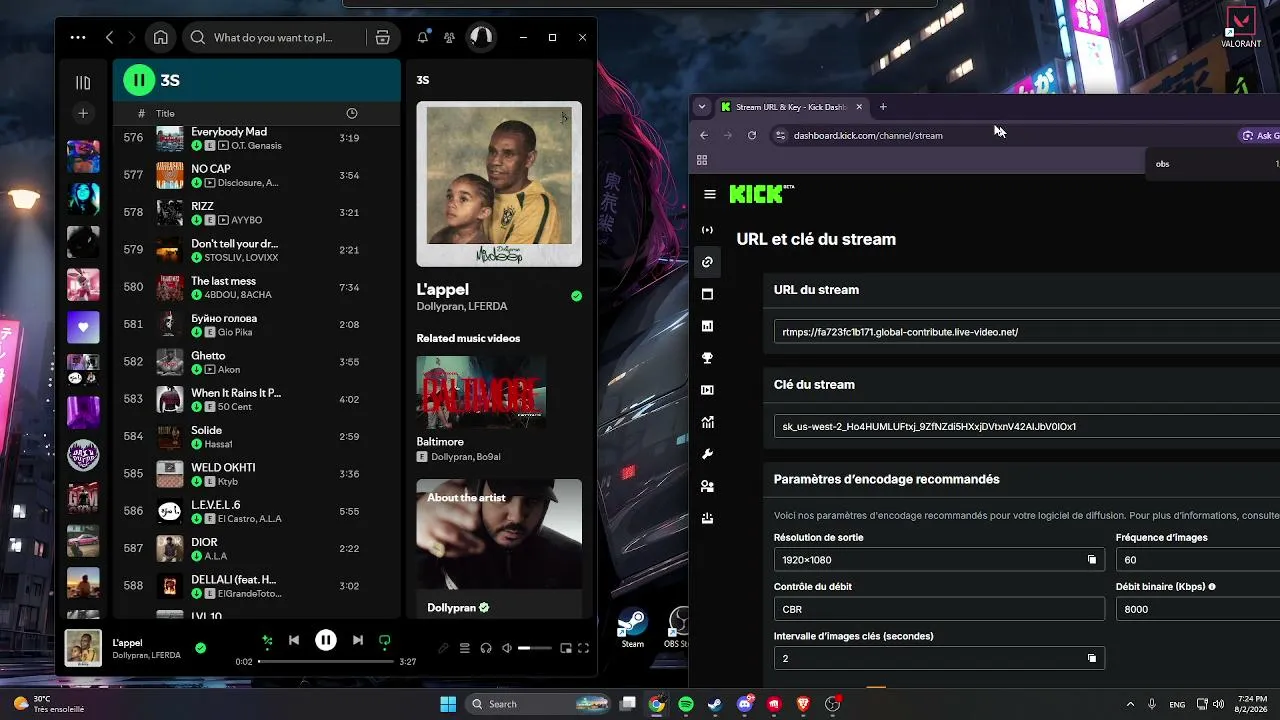
Task: Open the Spotify queue icon
Action: click(x=464, y=648)
